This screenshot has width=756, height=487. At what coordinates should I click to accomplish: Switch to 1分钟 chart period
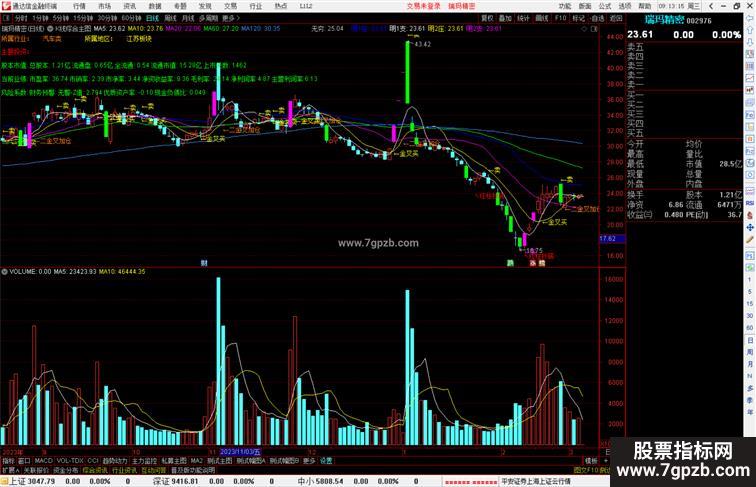point(40,18)
